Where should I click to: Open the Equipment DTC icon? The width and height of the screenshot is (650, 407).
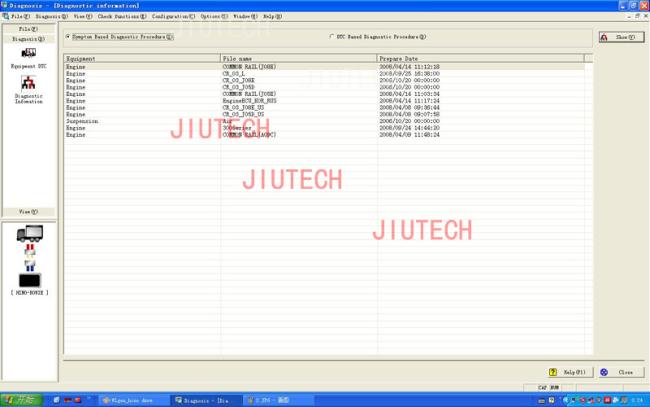tap(28, 56)
